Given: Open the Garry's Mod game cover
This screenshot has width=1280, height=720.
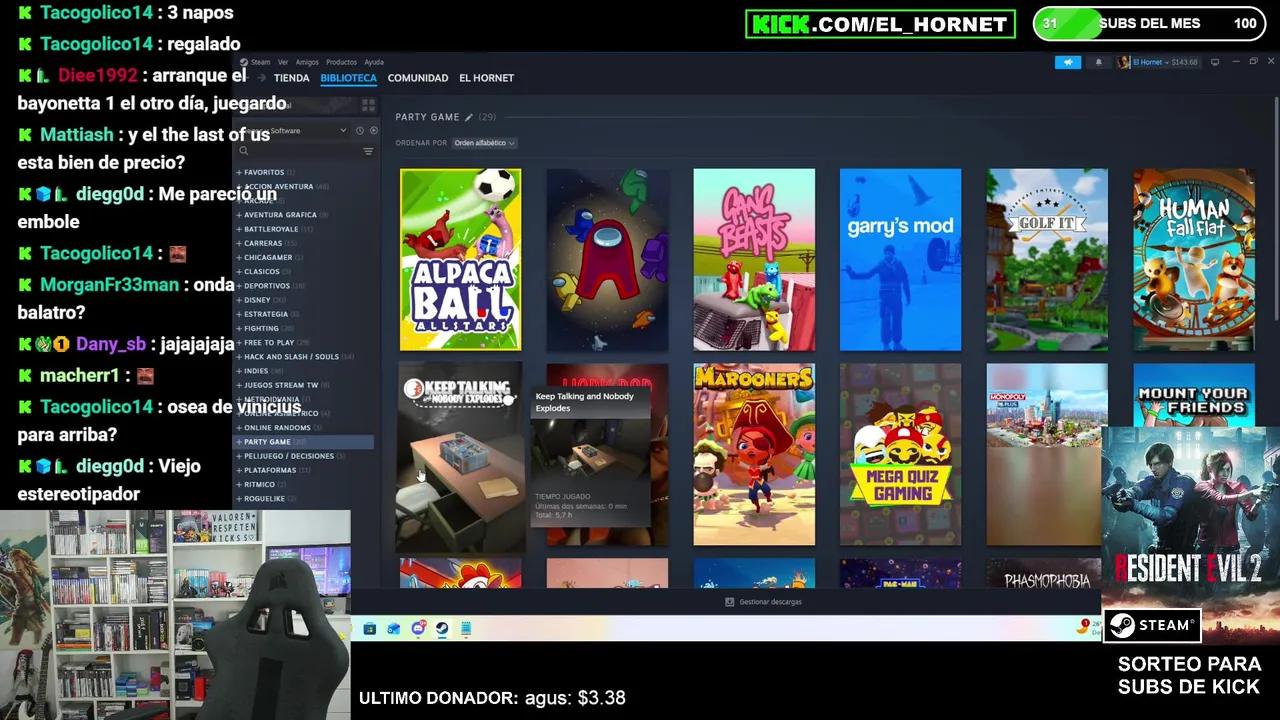Looking at the screenshot, I should click(x=900, y=260).
